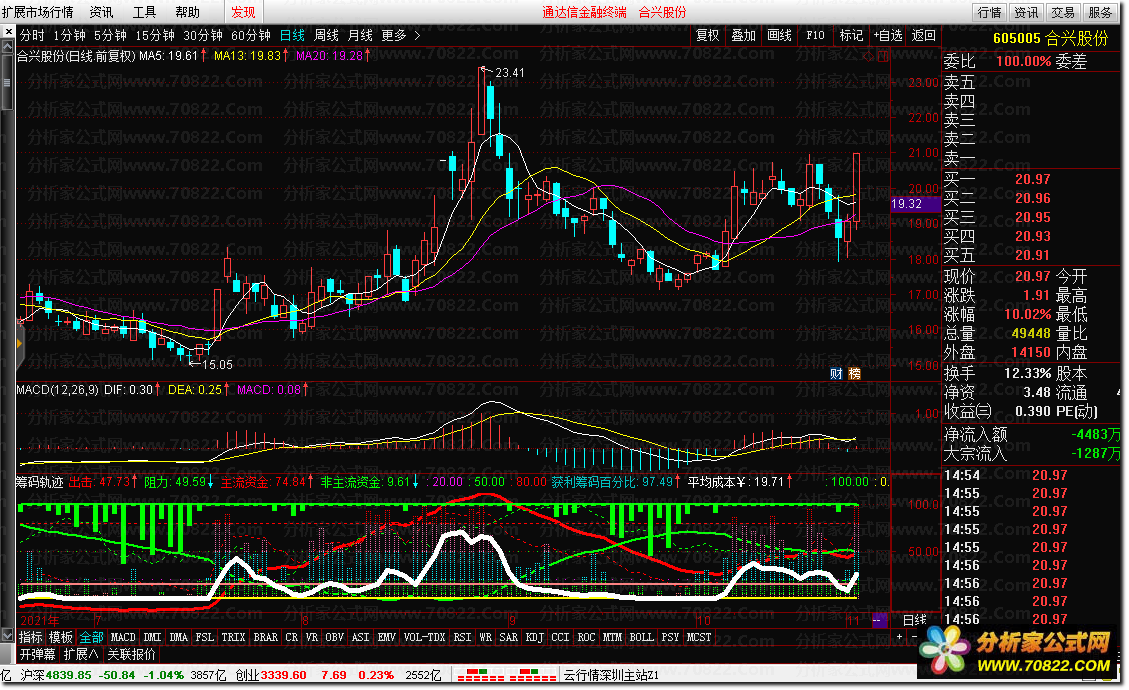This screenshot has width=1129, height=690.
Task: Switch to 1分钟 period
Action: tap(69, 35)
